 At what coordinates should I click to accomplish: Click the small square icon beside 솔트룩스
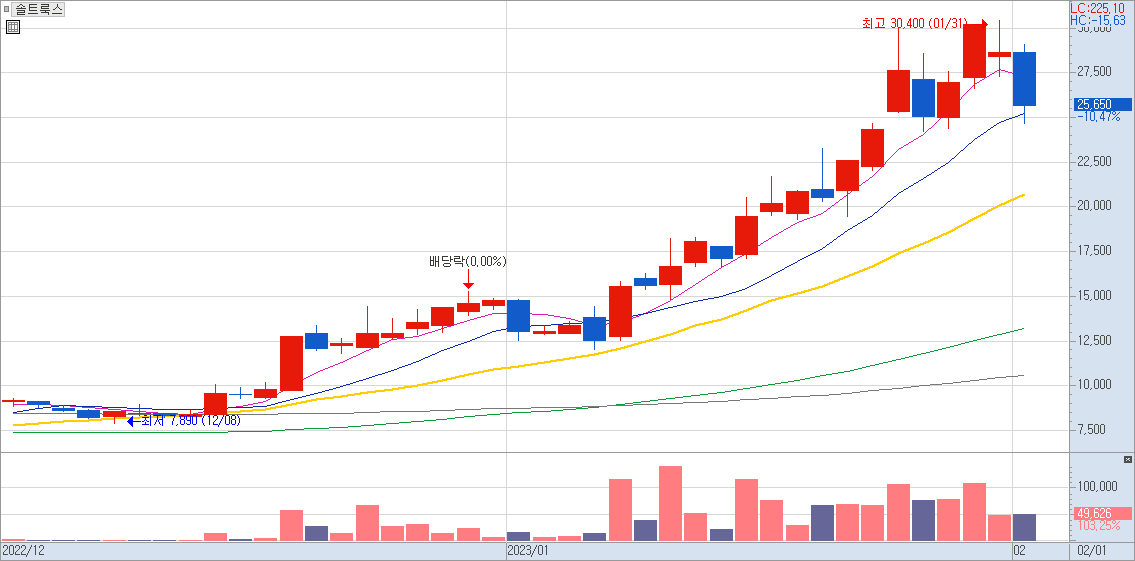[7, 9]
